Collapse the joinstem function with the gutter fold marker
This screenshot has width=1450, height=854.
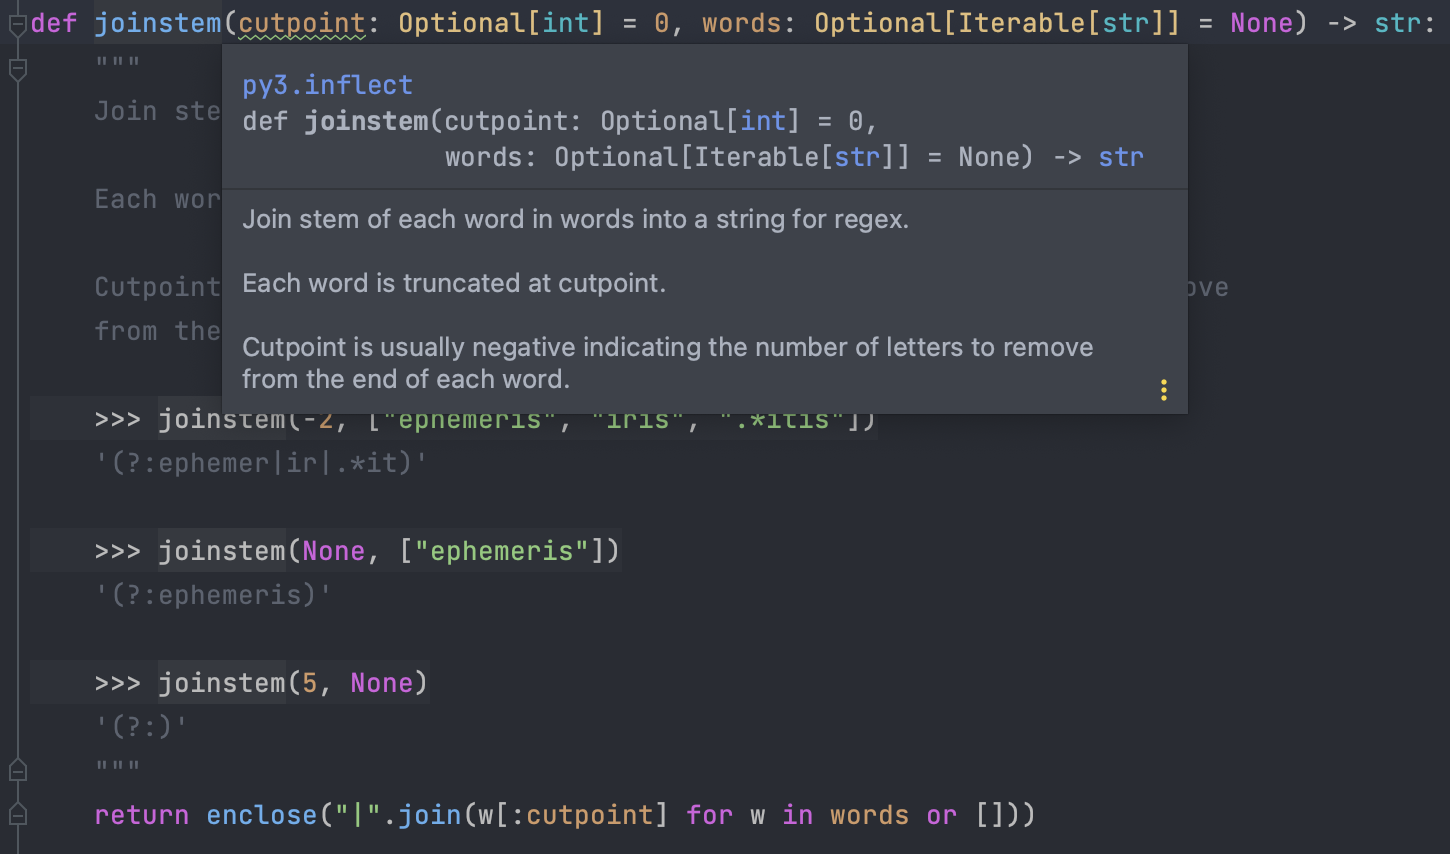pyautogui.click(x=17, y=24)
